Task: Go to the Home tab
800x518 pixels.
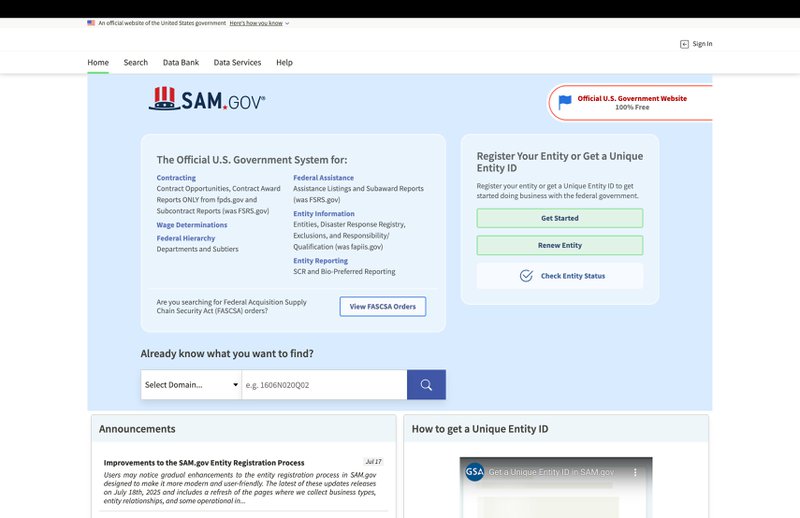Action: pyautogui.click(x=98, y=62)
